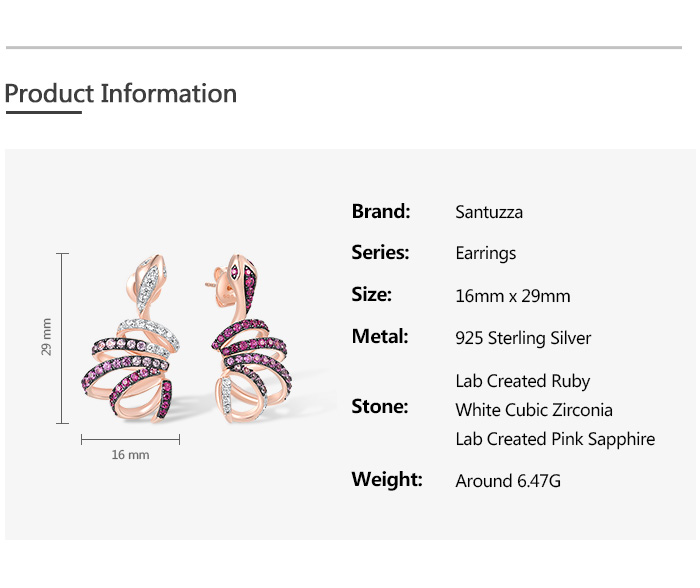Click the 16 mm width dimension label
The height and width of the screenshot is (588, 700).
click(x=130, y=455)
